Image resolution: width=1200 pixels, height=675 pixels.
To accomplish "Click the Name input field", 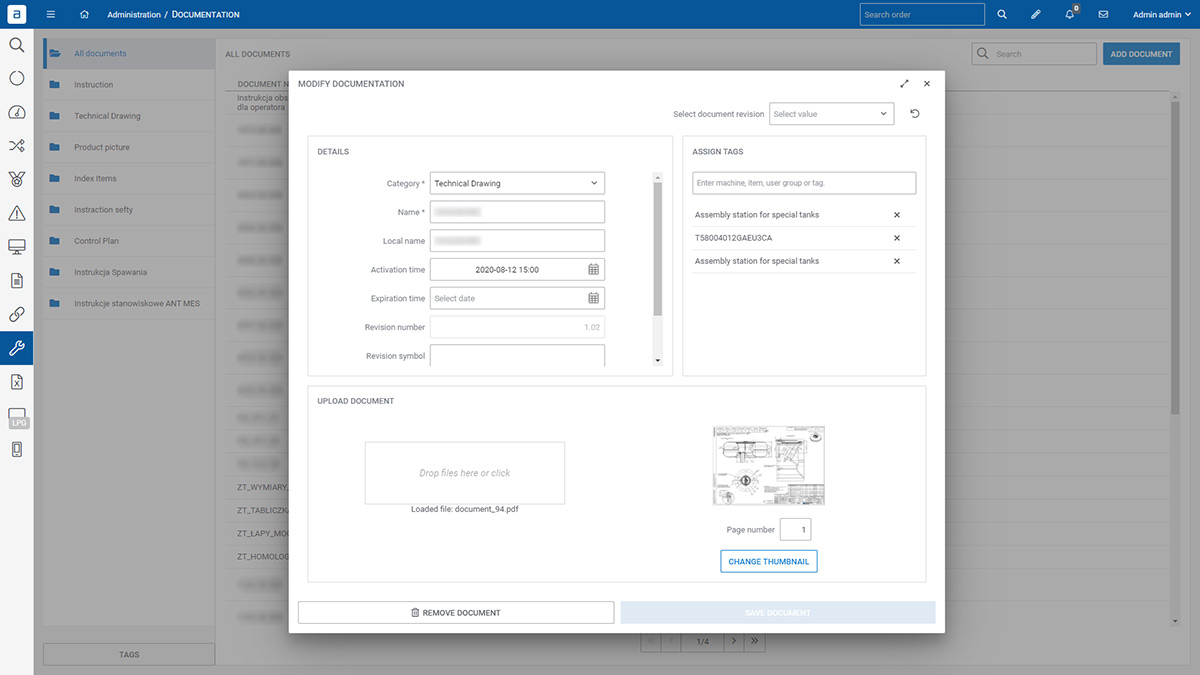I will (517, 212).
